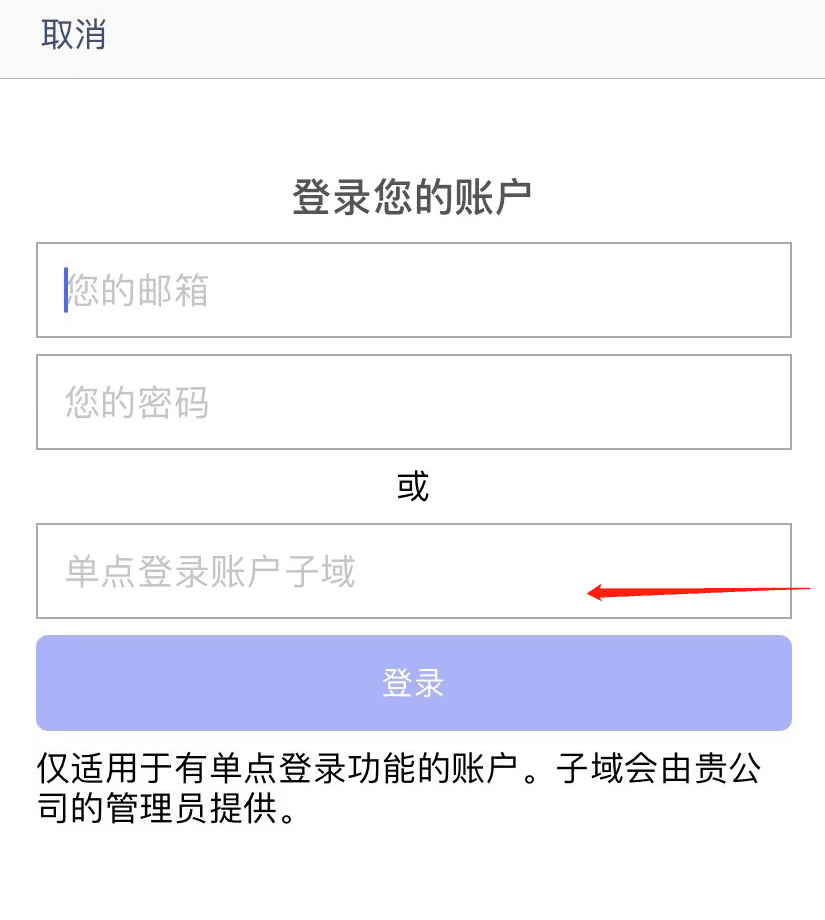Click the 登录您的账户 heading
Screen dimensions: 825x920
pos(412,197)
